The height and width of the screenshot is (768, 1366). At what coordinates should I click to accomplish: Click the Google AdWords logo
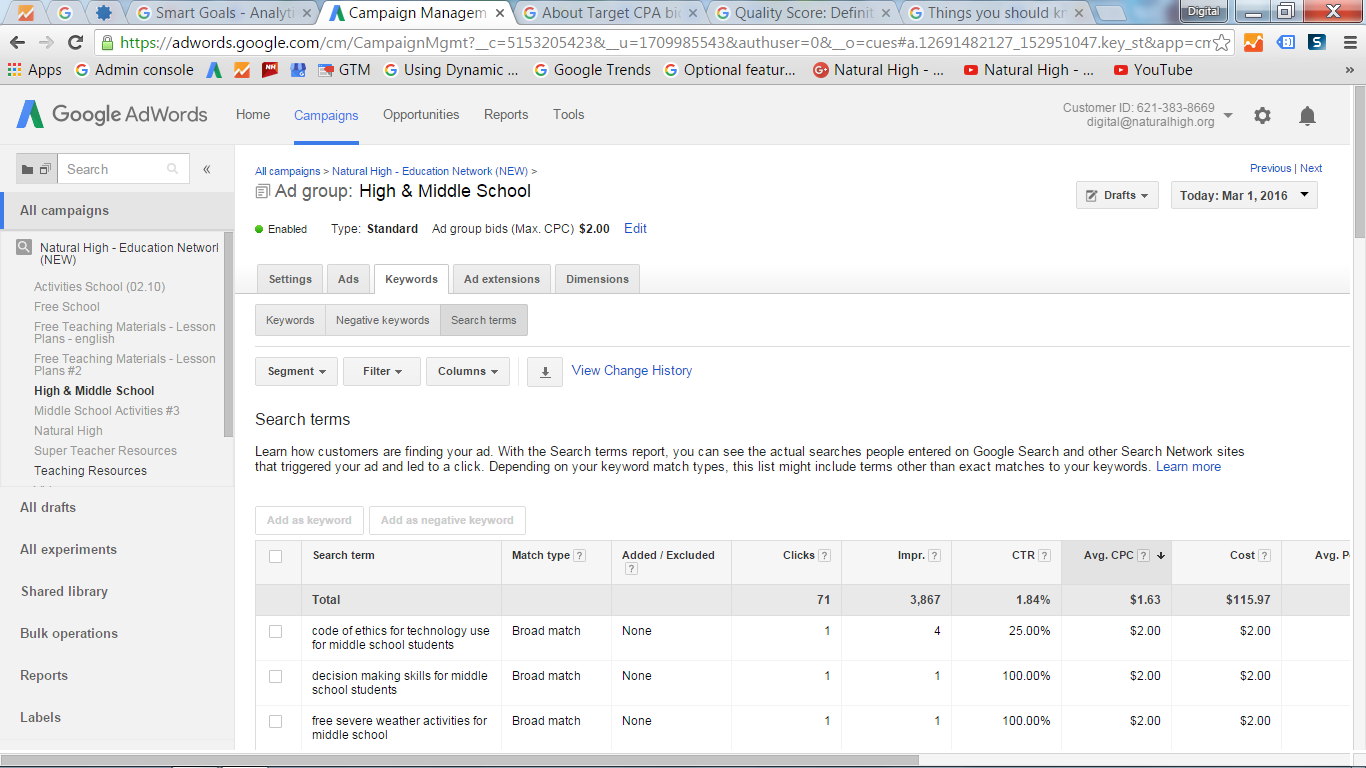tap(112, 115)
